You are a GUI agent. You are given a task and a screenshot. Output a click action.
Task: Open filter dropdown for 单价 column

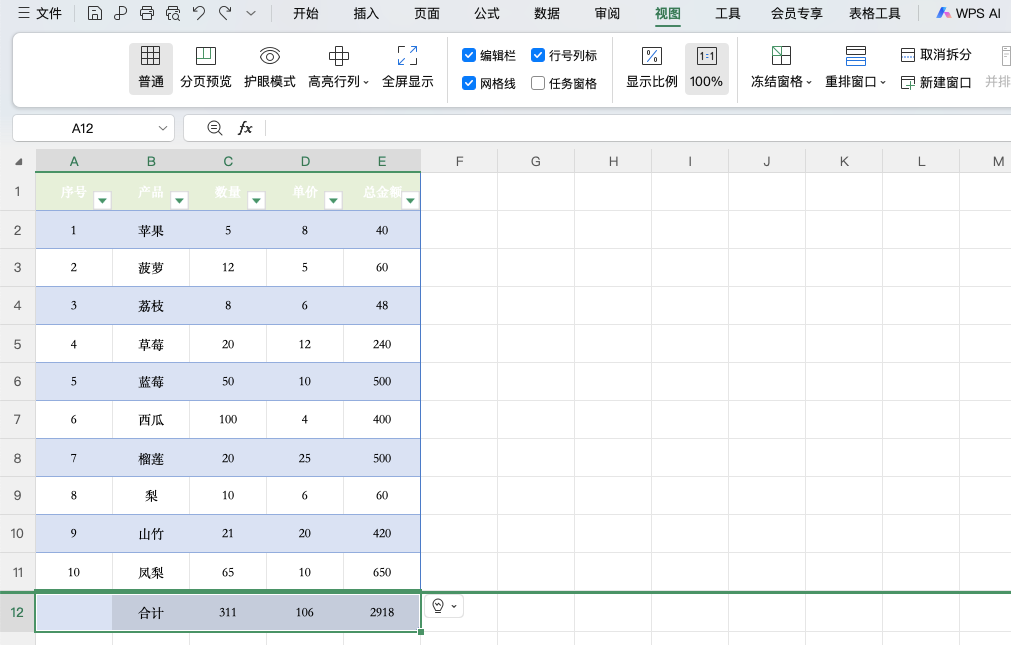click(x=333, y=201)
